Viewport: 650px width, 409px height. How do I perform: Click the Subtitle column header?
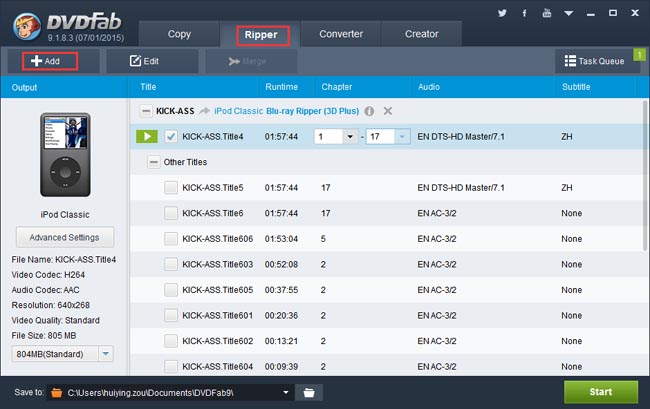576,87
